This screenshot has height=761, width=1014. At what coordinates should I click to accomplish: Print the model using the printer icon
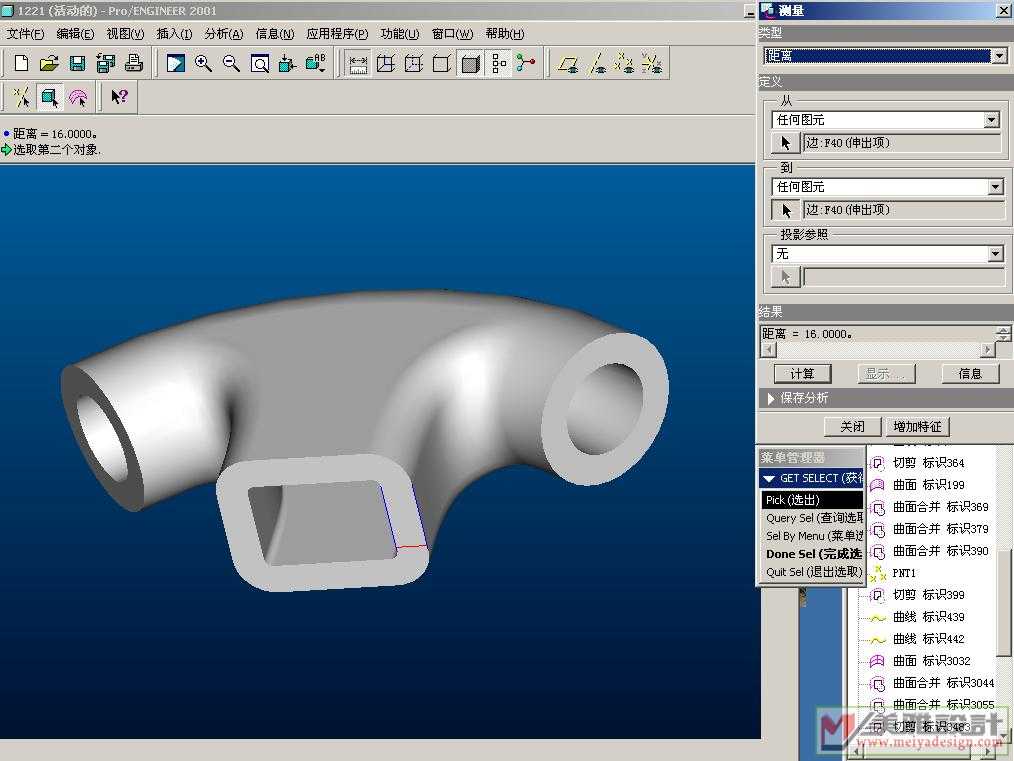click(133, 63)
